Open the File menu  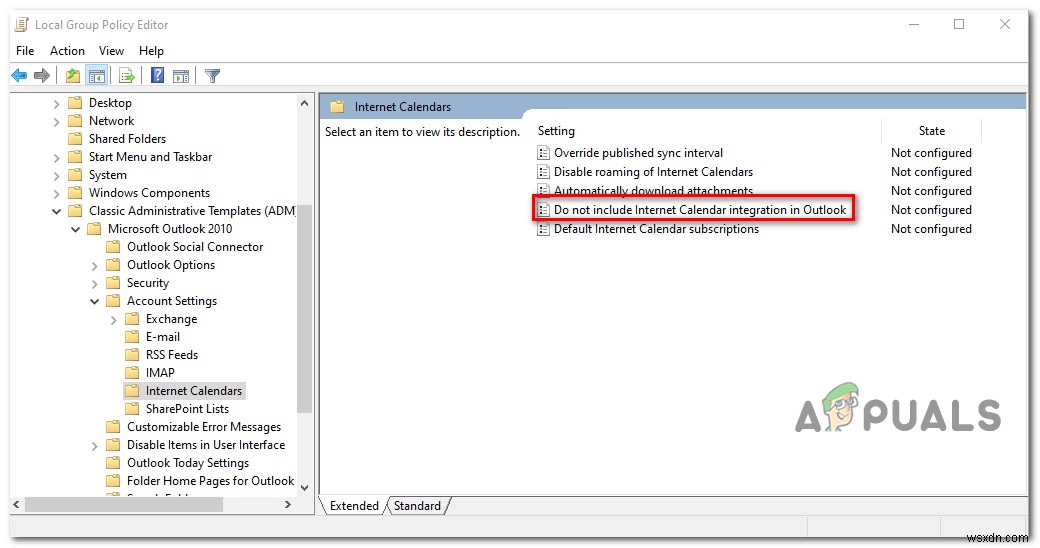[25, 51]
